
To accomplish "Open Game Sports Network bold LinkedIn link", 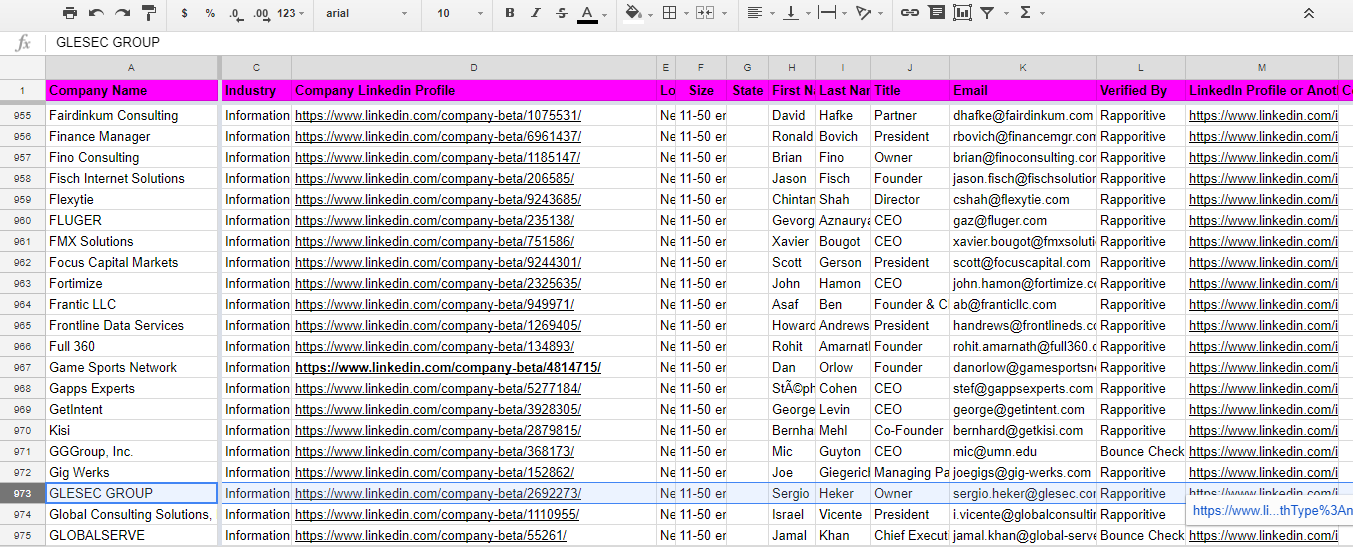I will point(447,367).
